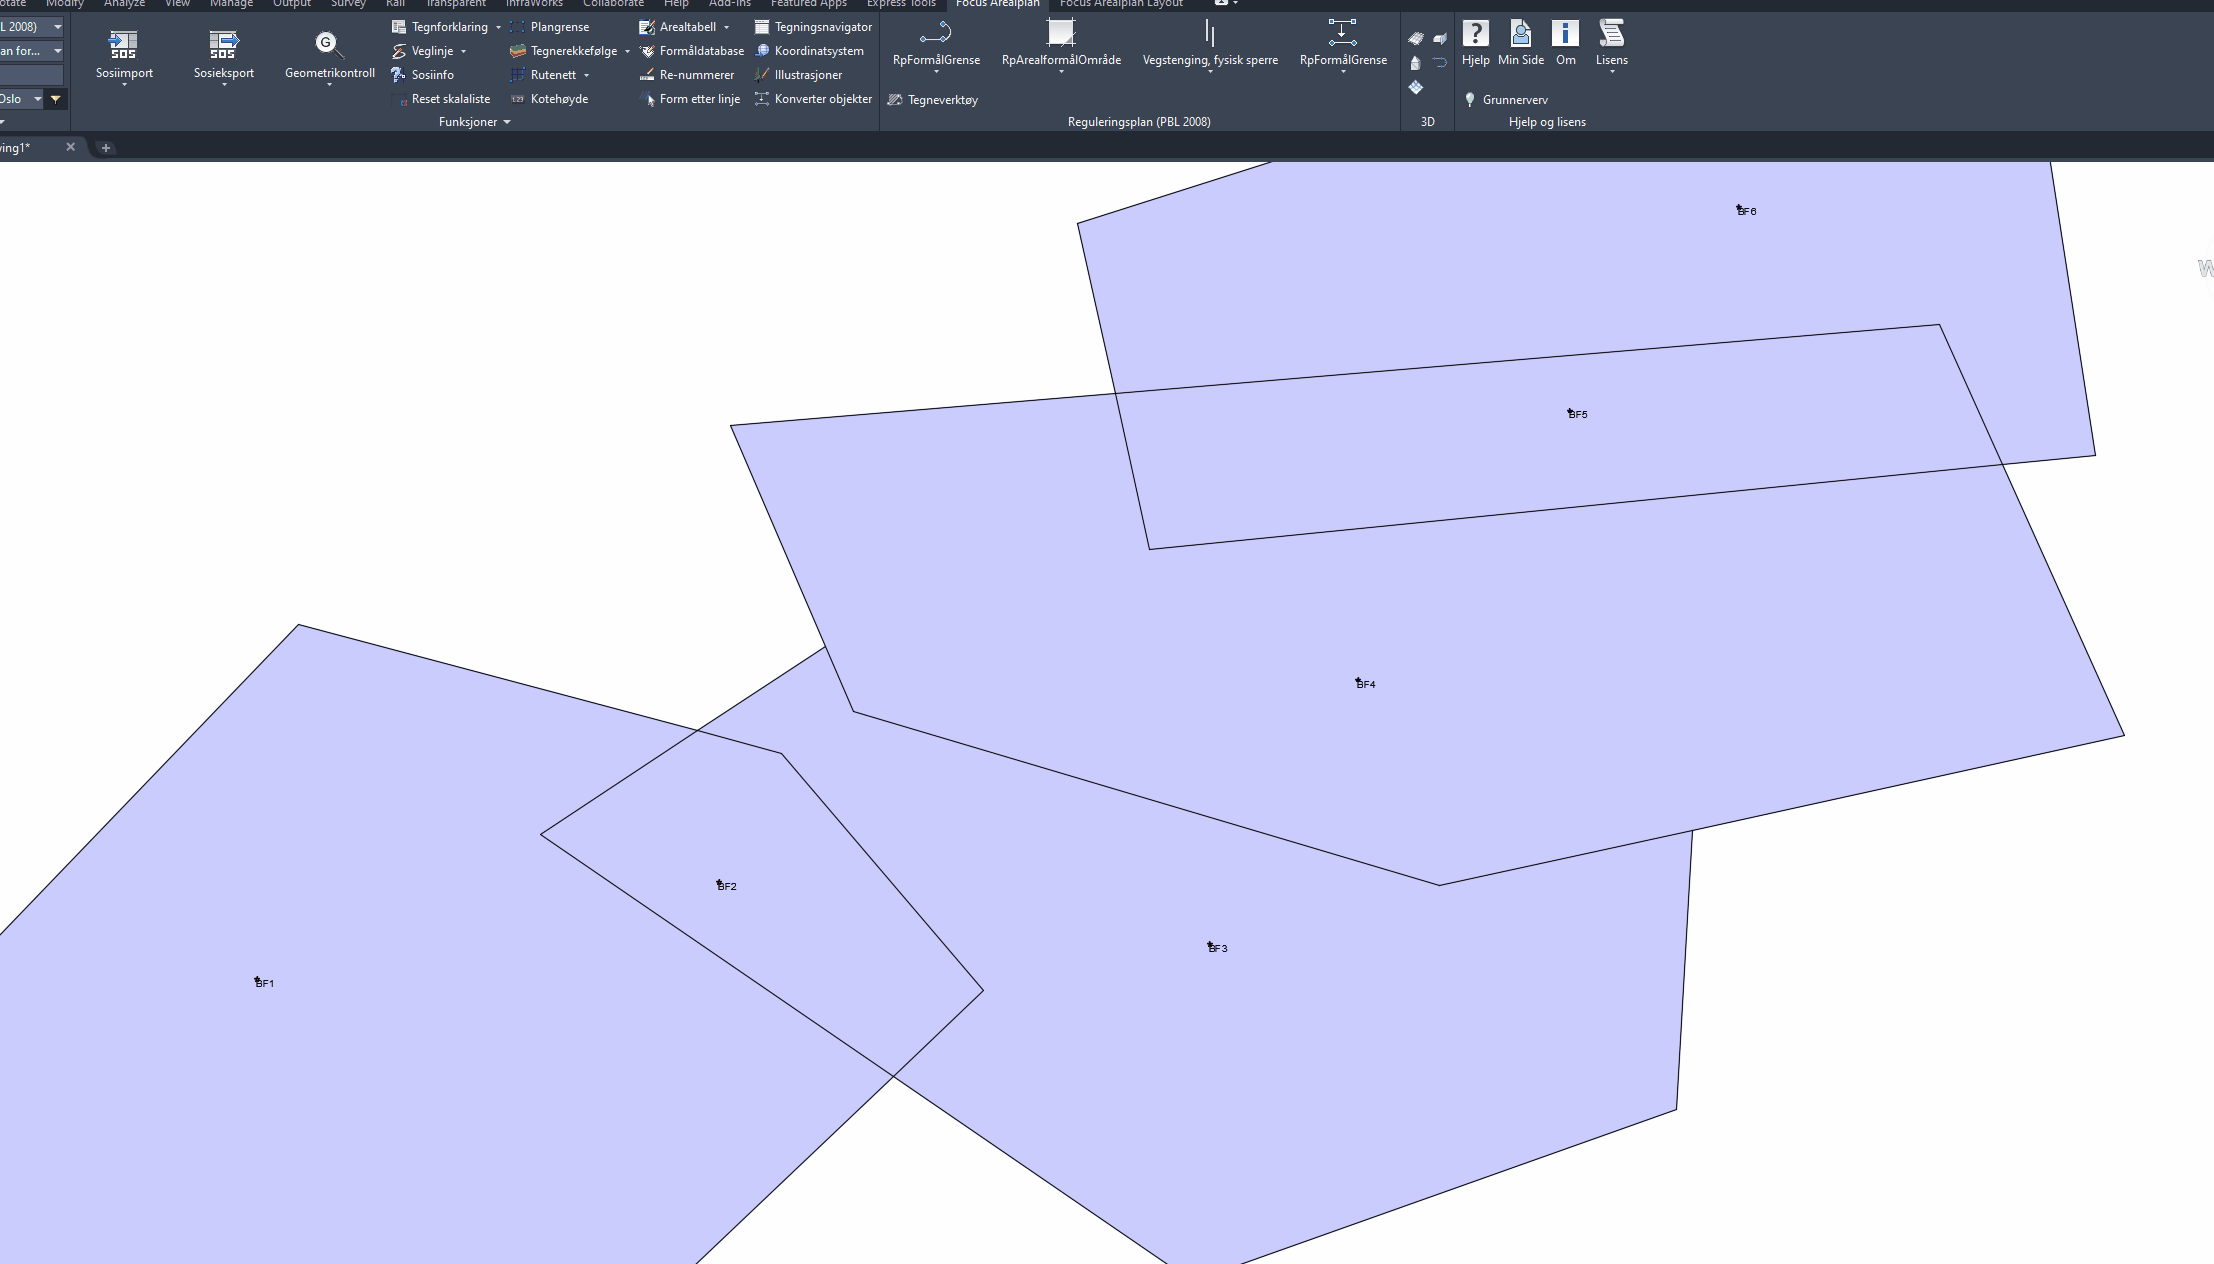This screenshot has width=2214, height=1264.
Task: Open Formåldatabase
Action: pyautogui.click(x=701, y=51)
